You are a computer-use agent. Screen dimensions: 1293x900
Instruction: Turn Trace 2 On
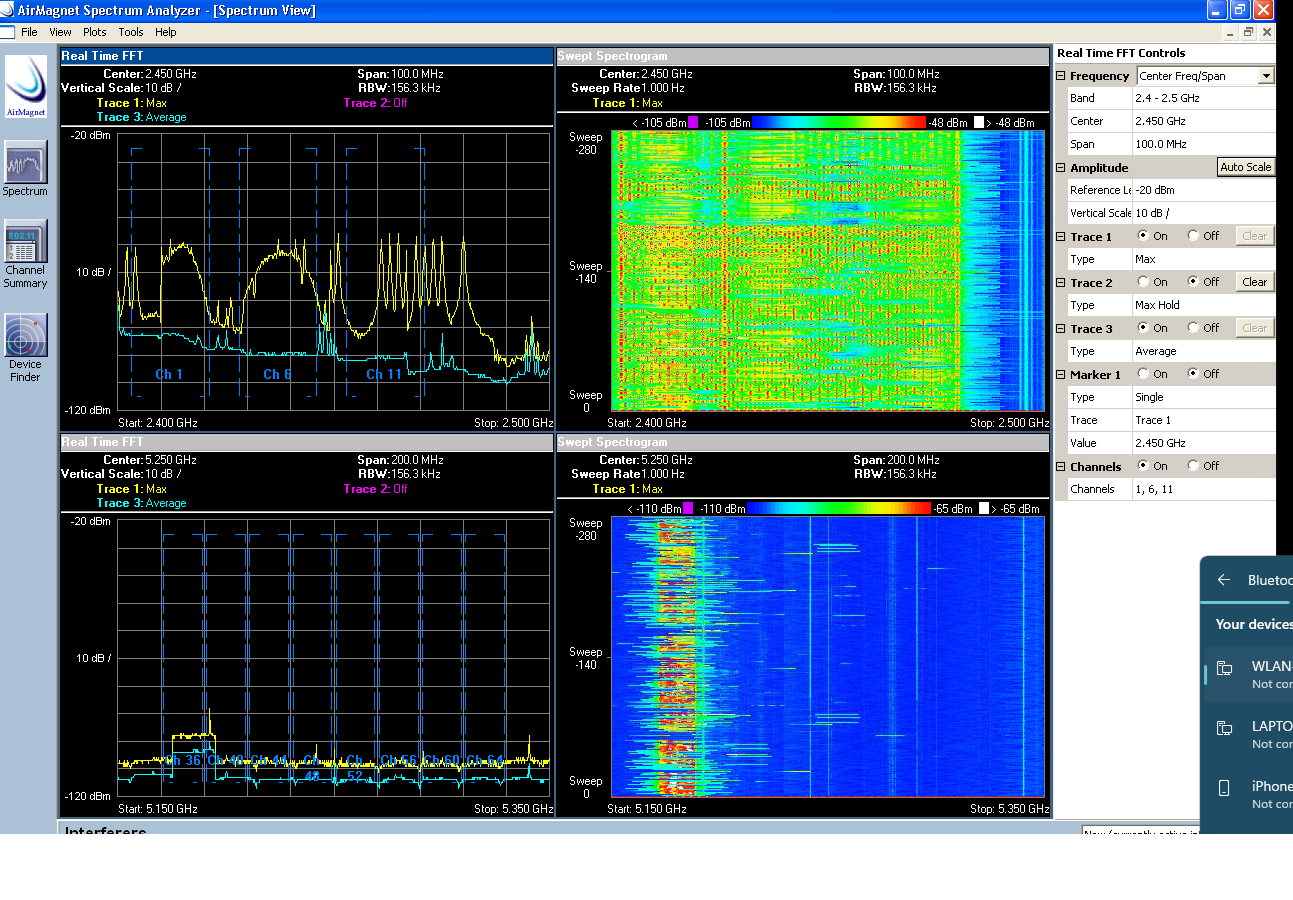coord(1144,282)
